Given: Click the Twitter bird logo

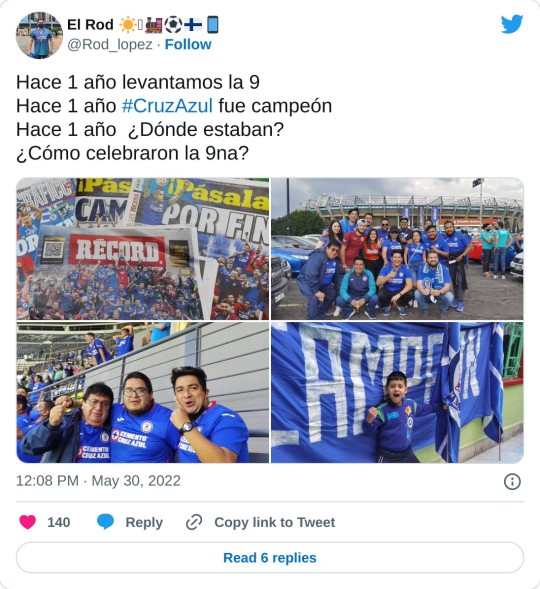Looking at the screenshot, I should (x=511, y=24).
